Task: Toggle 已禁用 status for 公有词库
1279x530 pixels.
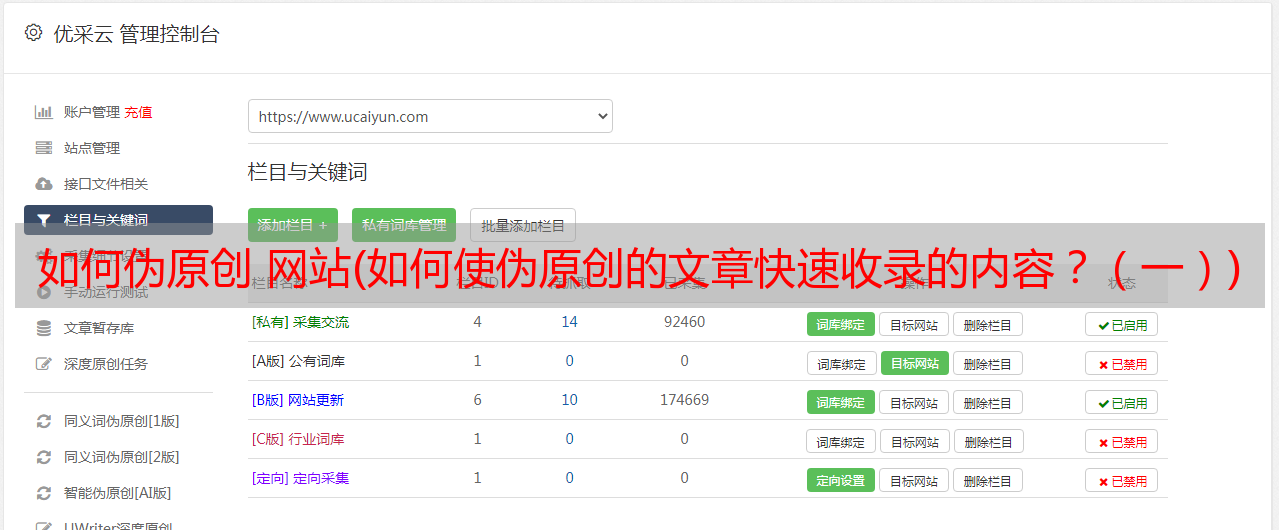Action: pos(1122,363)
